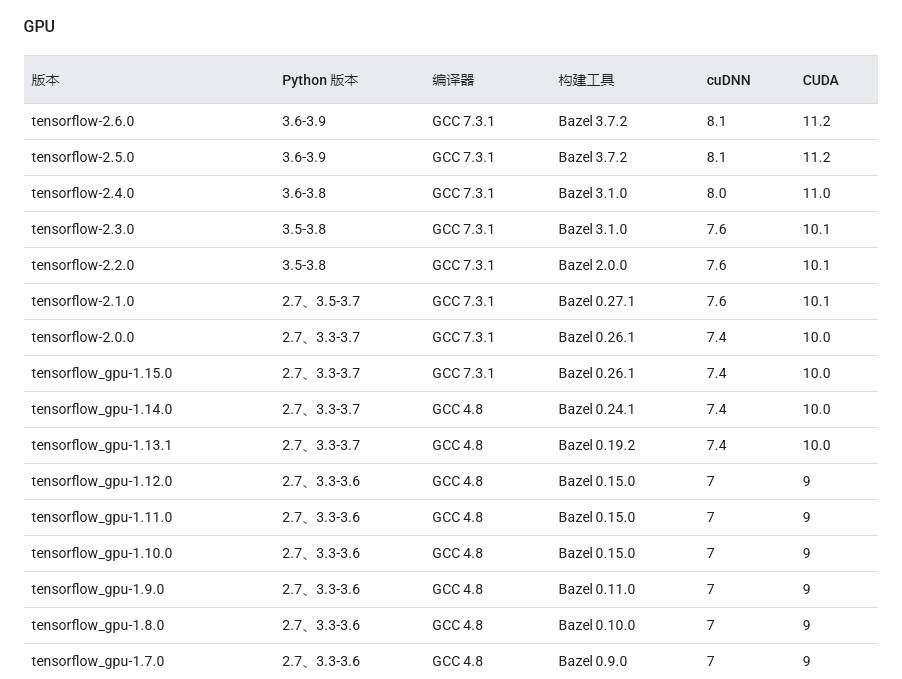Click the Bazel 0.24.1 cell

tap(597, 409)
